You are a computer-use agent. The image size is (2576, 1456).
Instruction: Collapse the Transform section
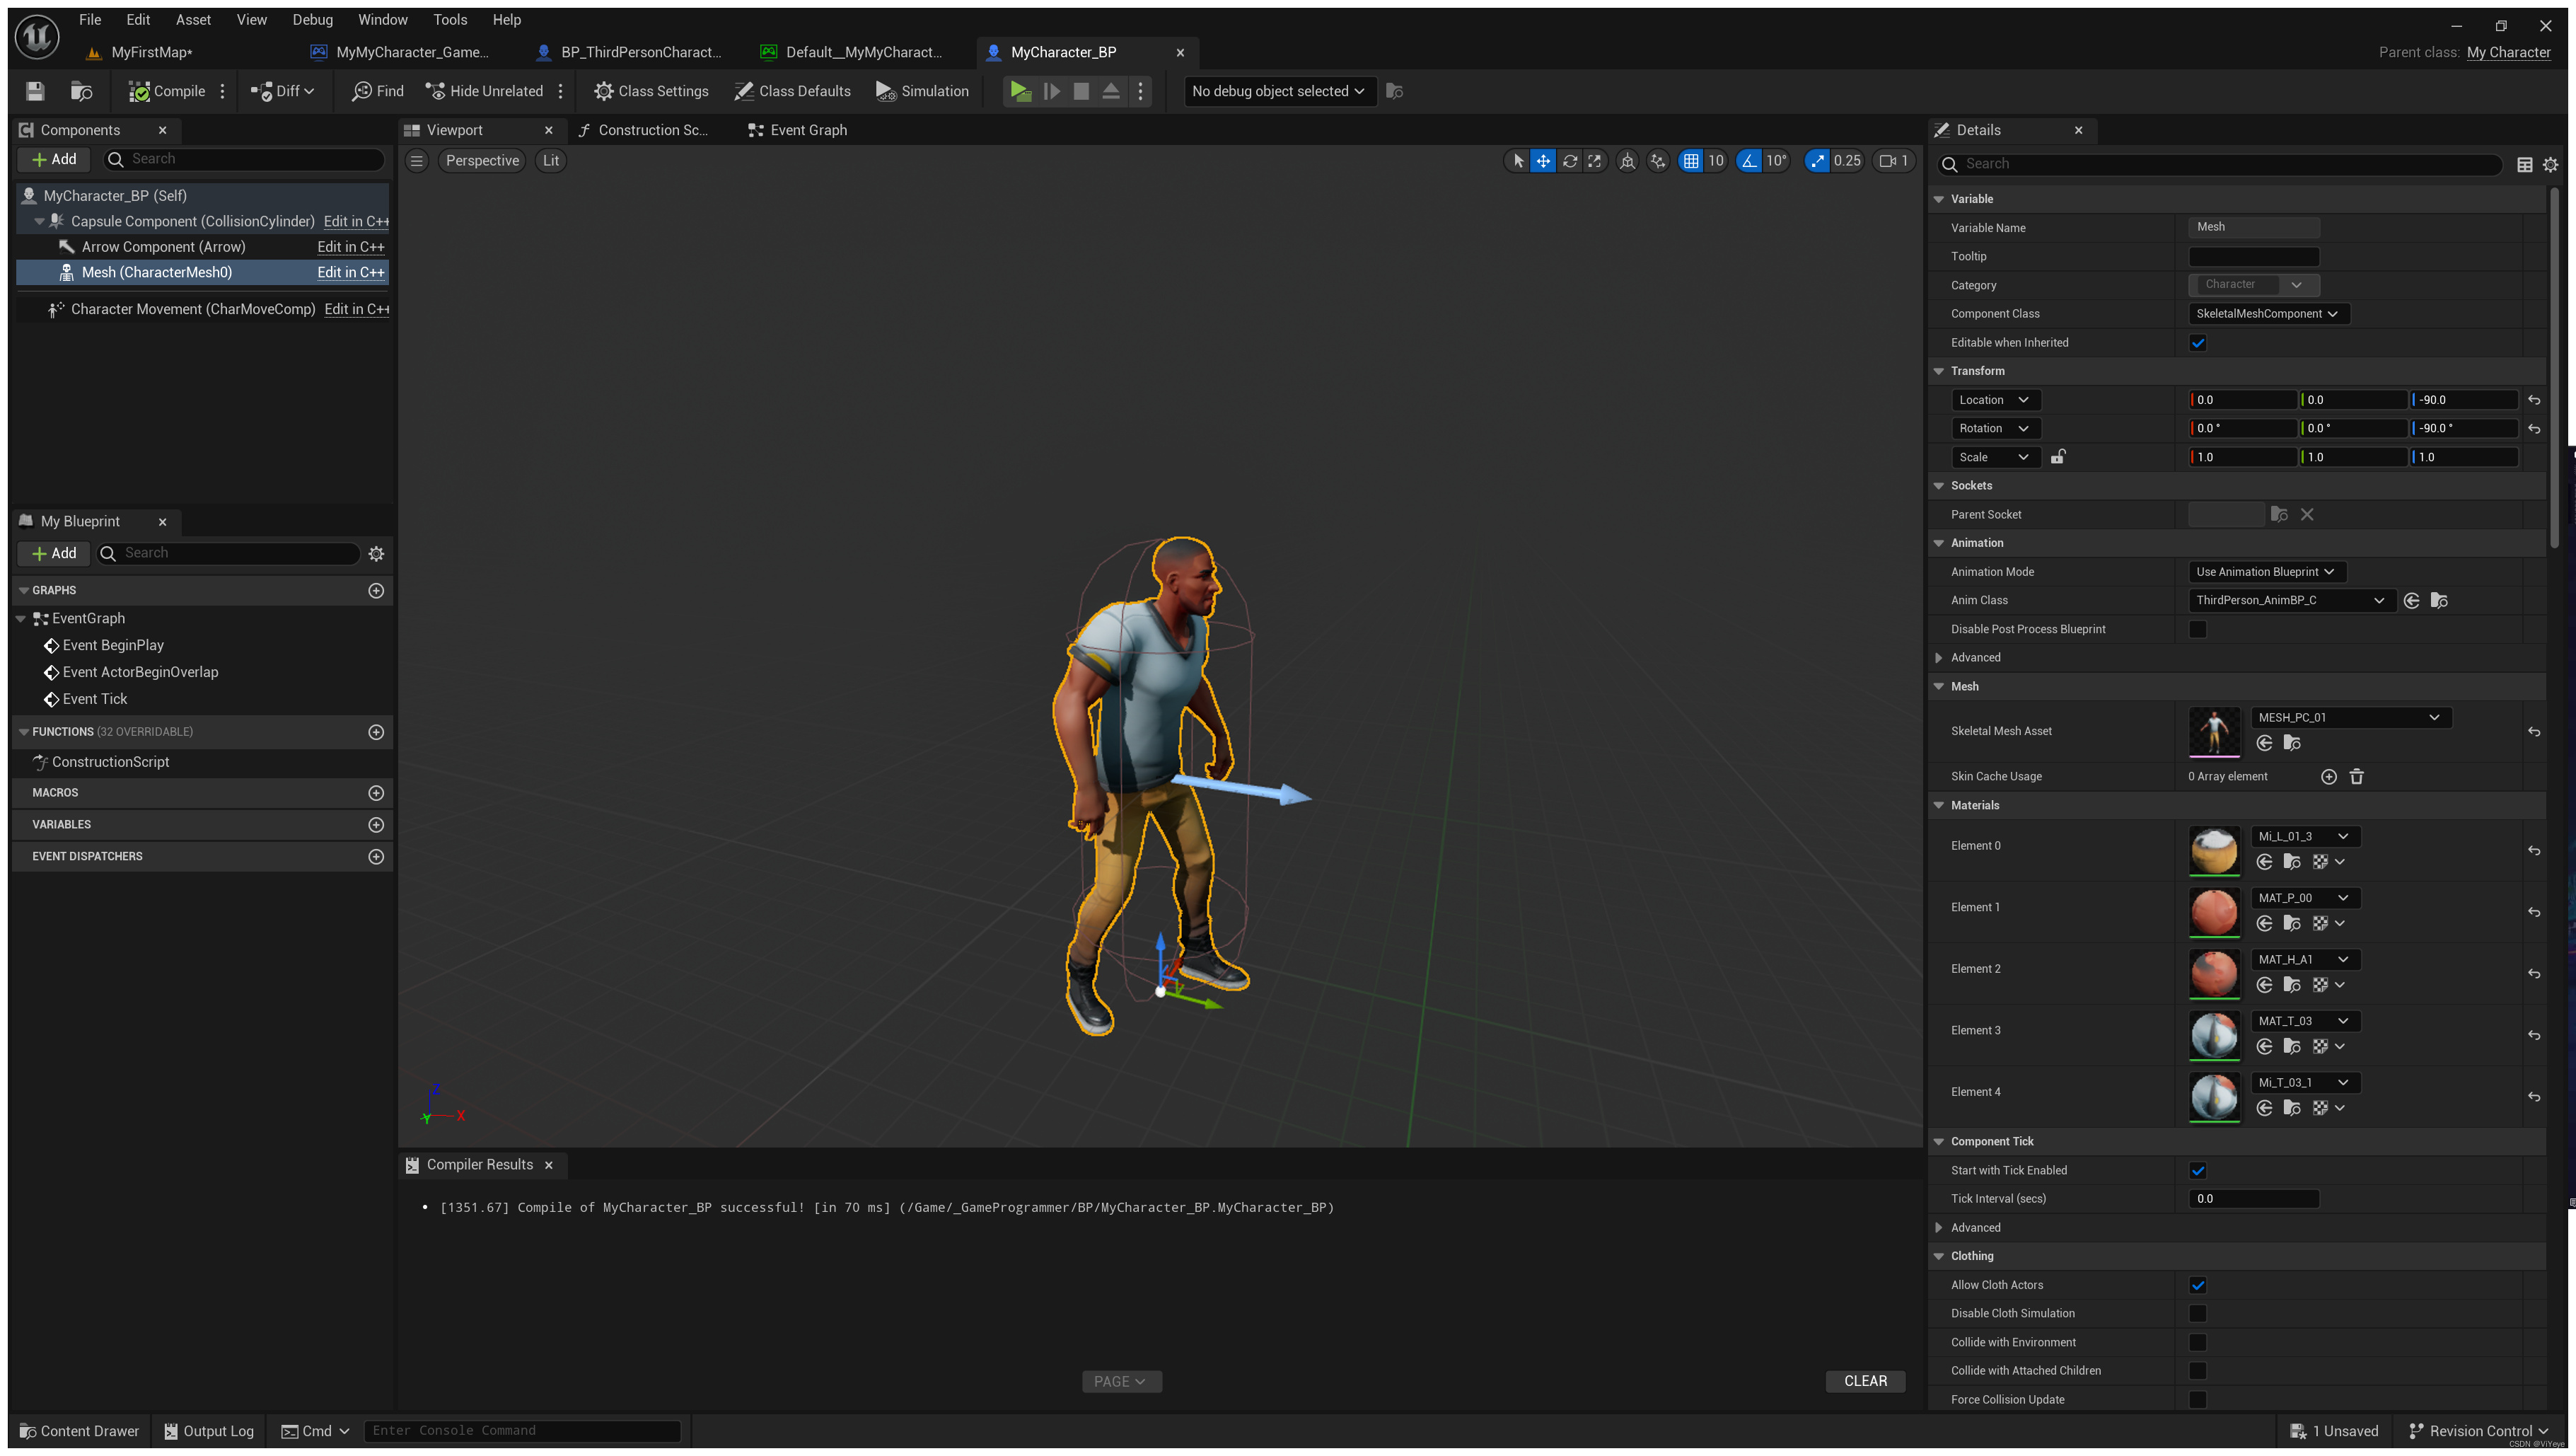coord(1939,371)
